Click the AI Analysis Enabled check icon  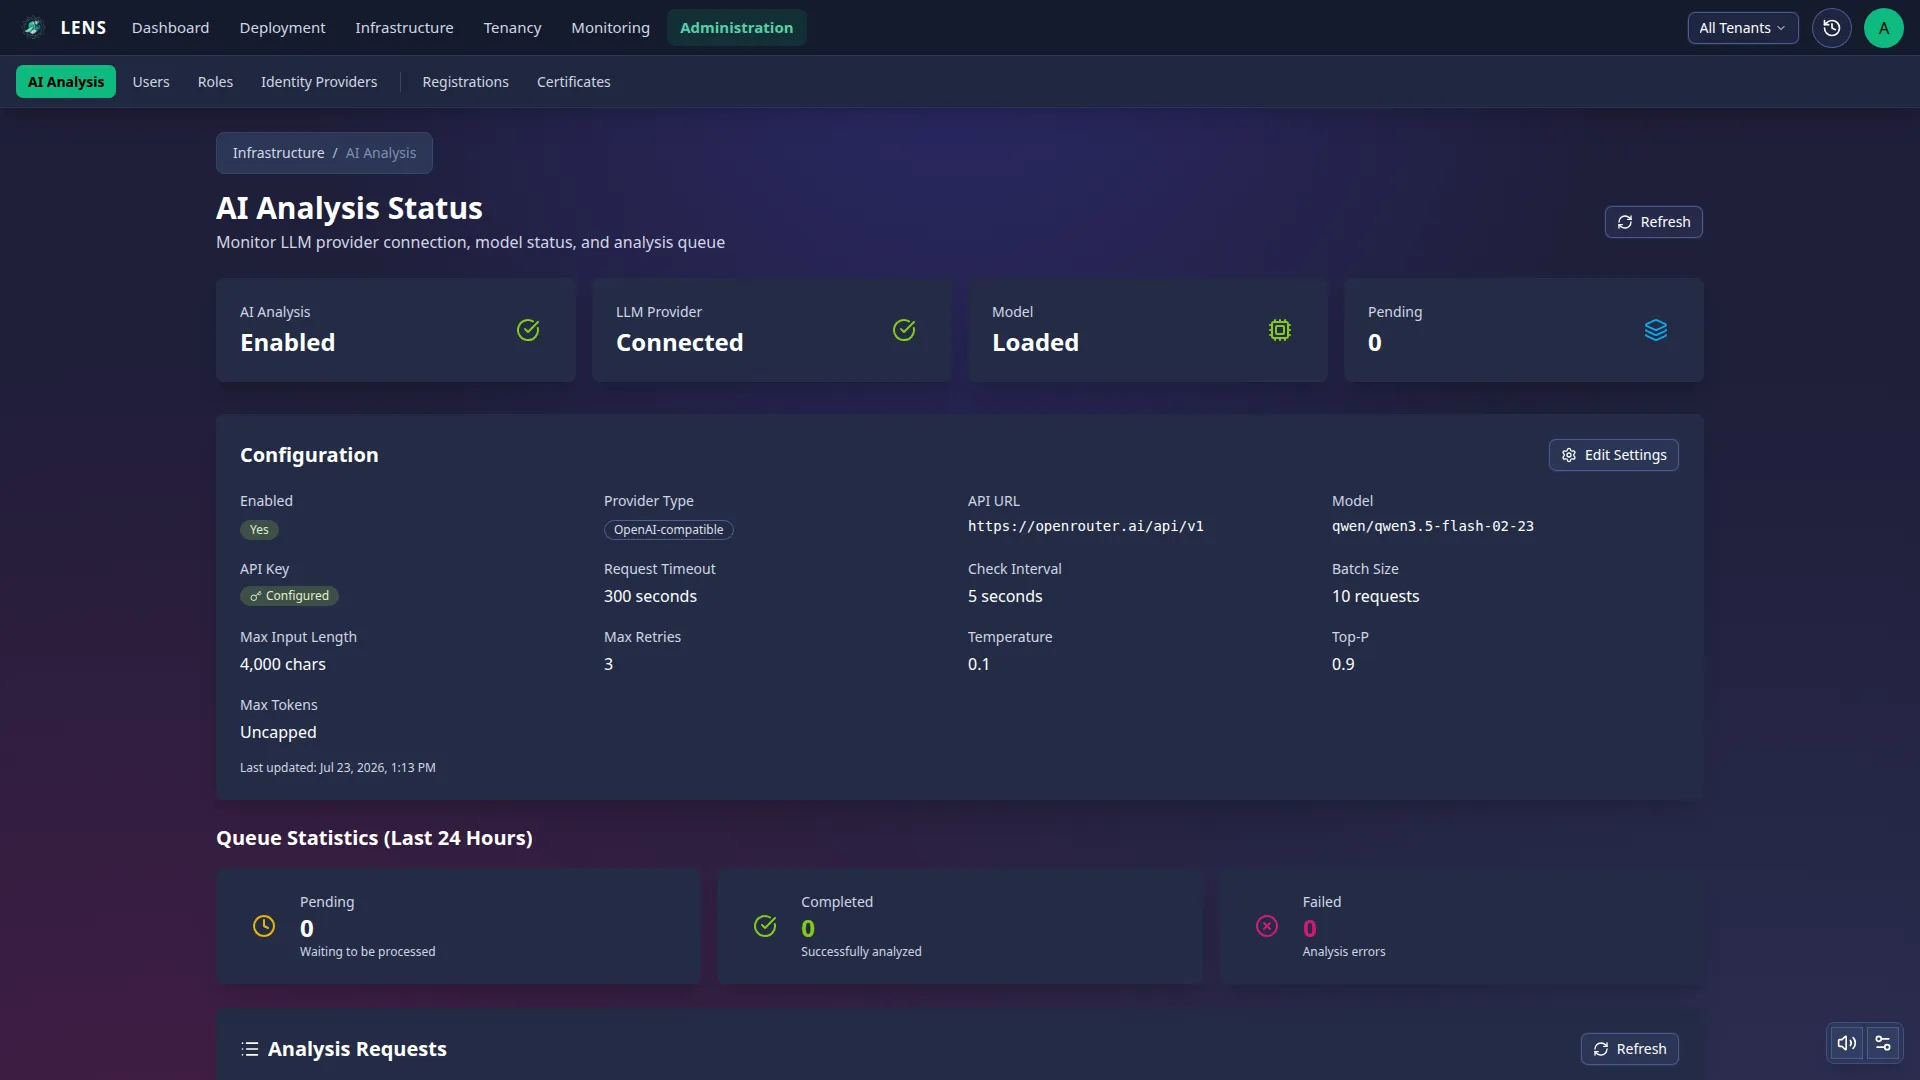click(x=528, y=330)
